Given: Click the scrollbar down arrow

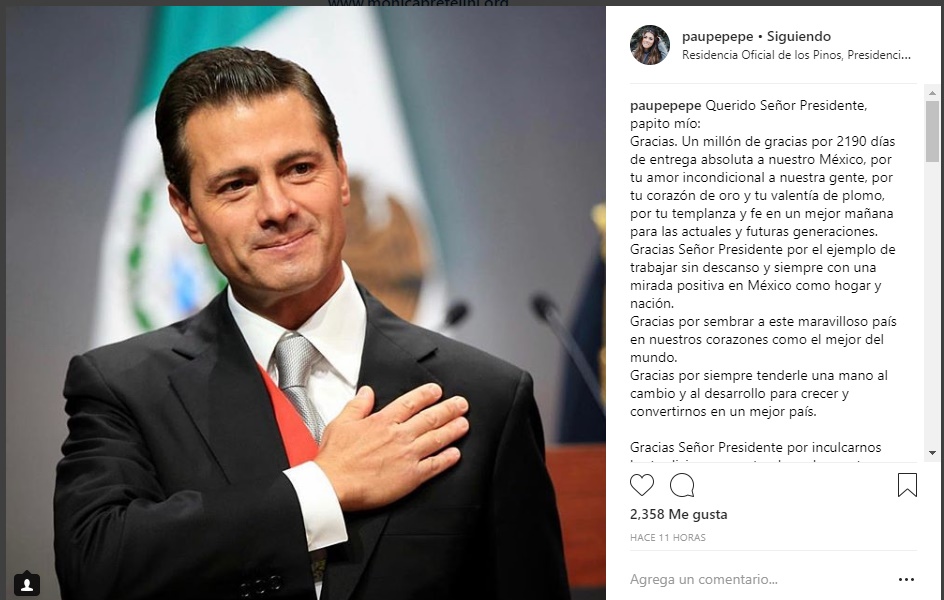Looking at the screenshot, I should [932, 453].
